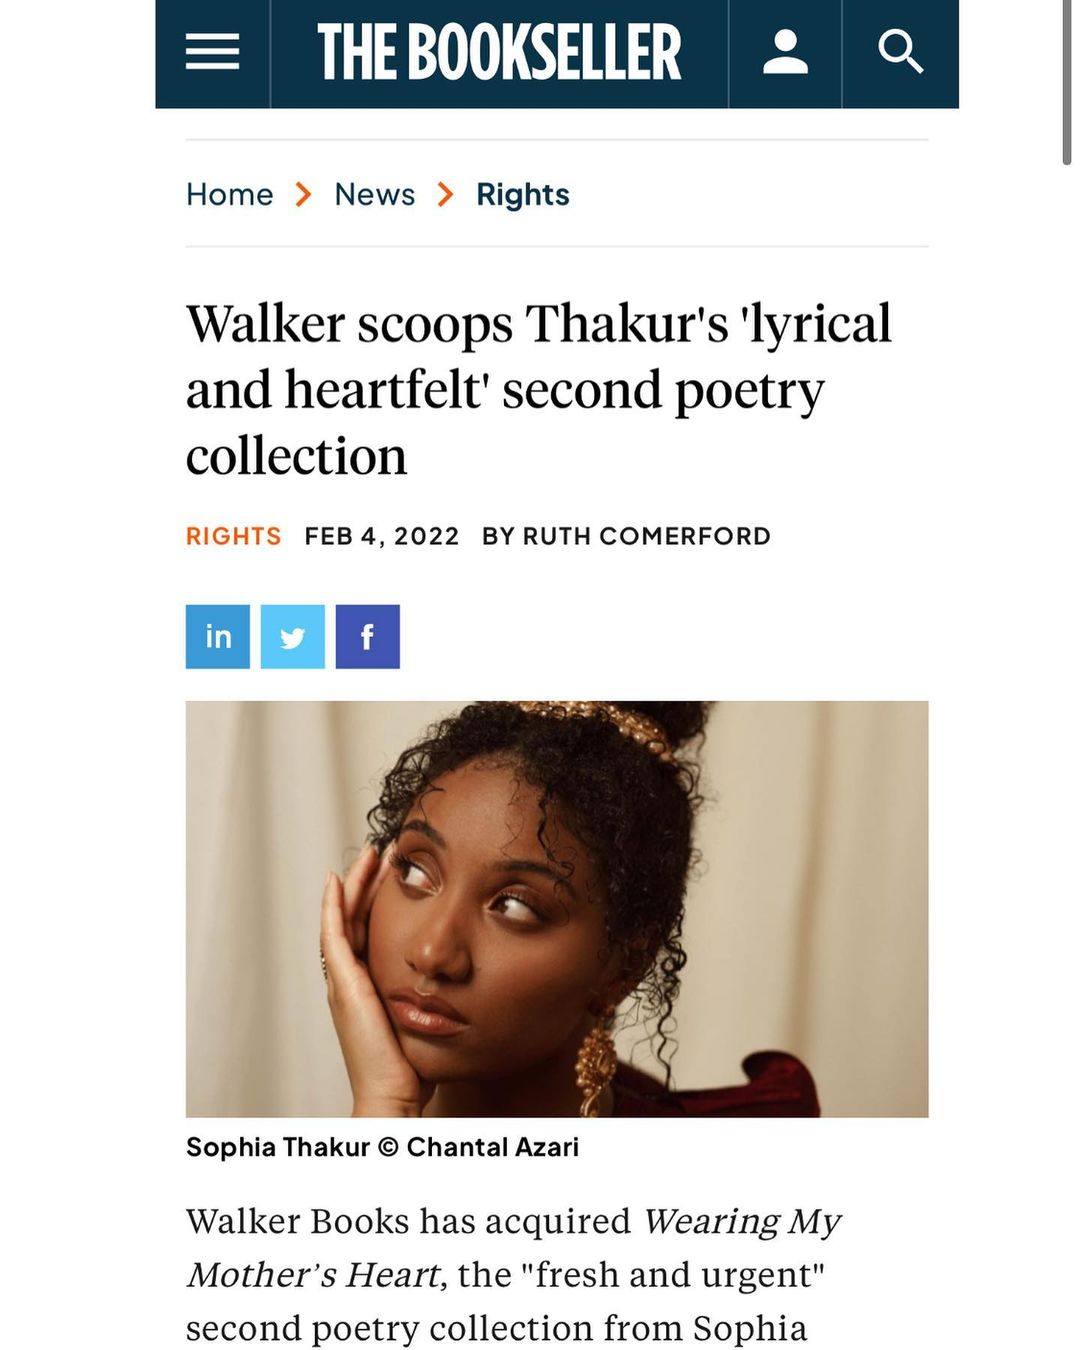Click the search magnifier icon
Viewport: 1080px width, 1350px height.
coord(900,52)
